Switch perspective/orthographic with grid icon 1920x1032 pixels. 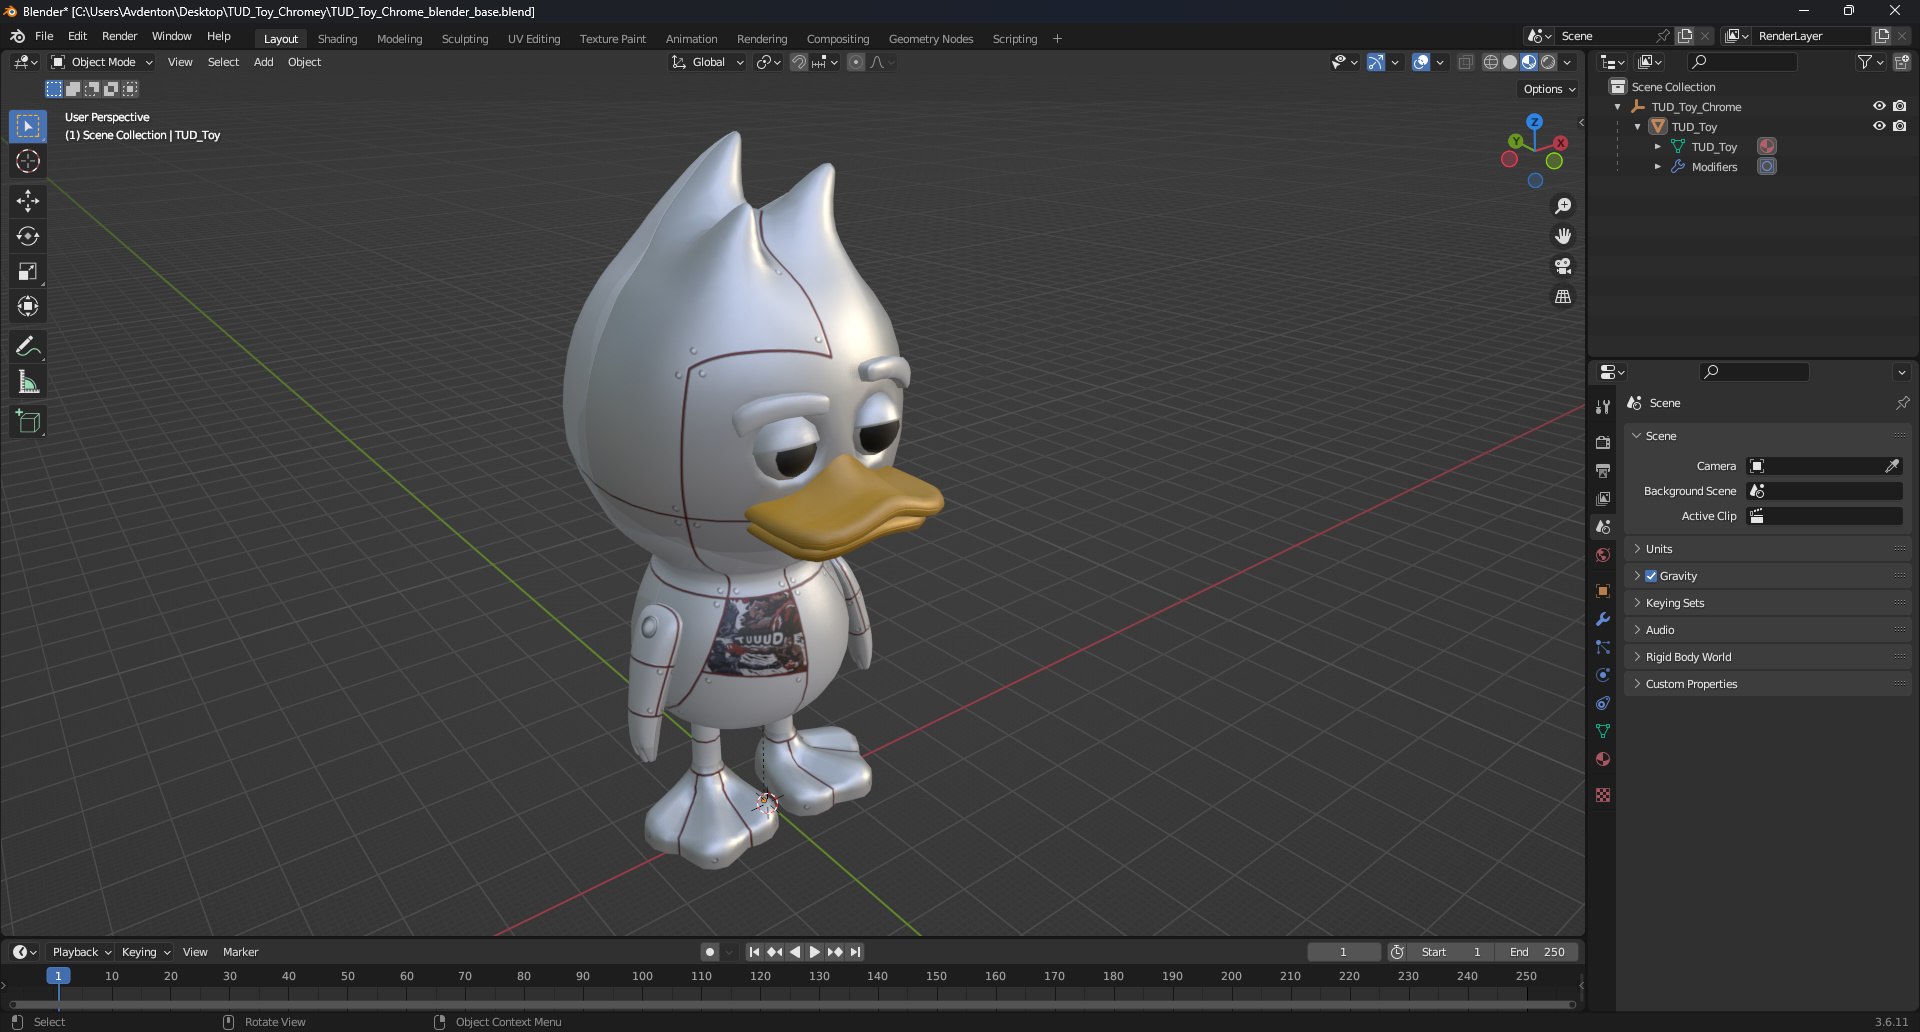1563,297
